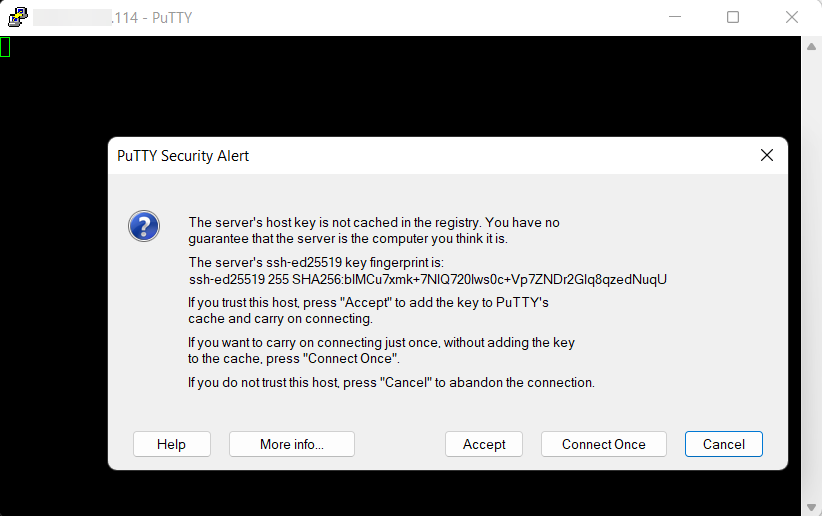Viewport: 822px width, 516px height.
Task: Cancel the connection
Action: click(x=723, y=444)
